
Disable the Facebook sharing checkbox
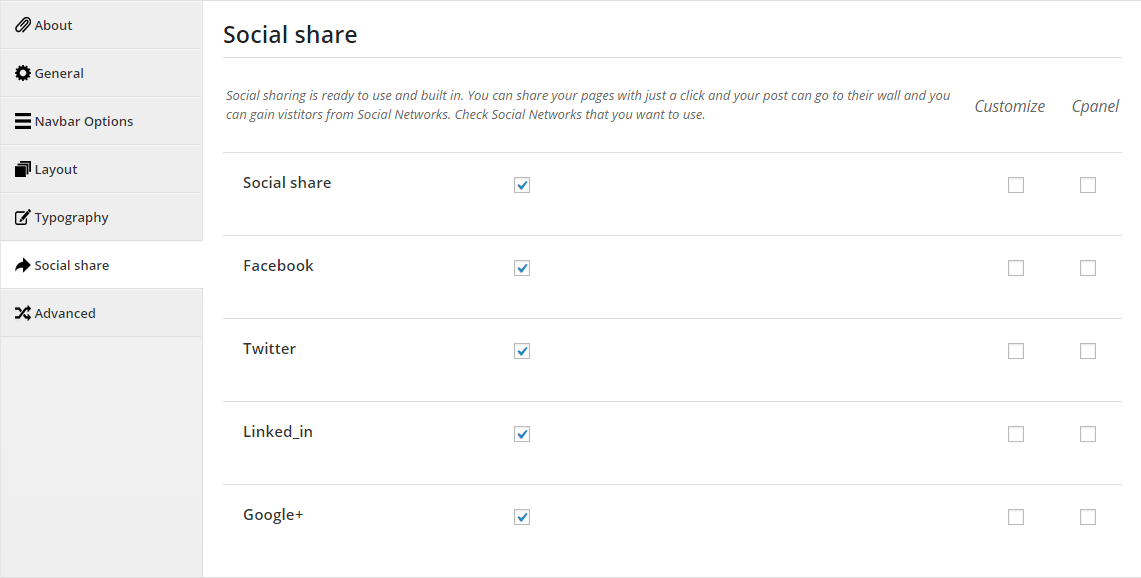(522, 268)
